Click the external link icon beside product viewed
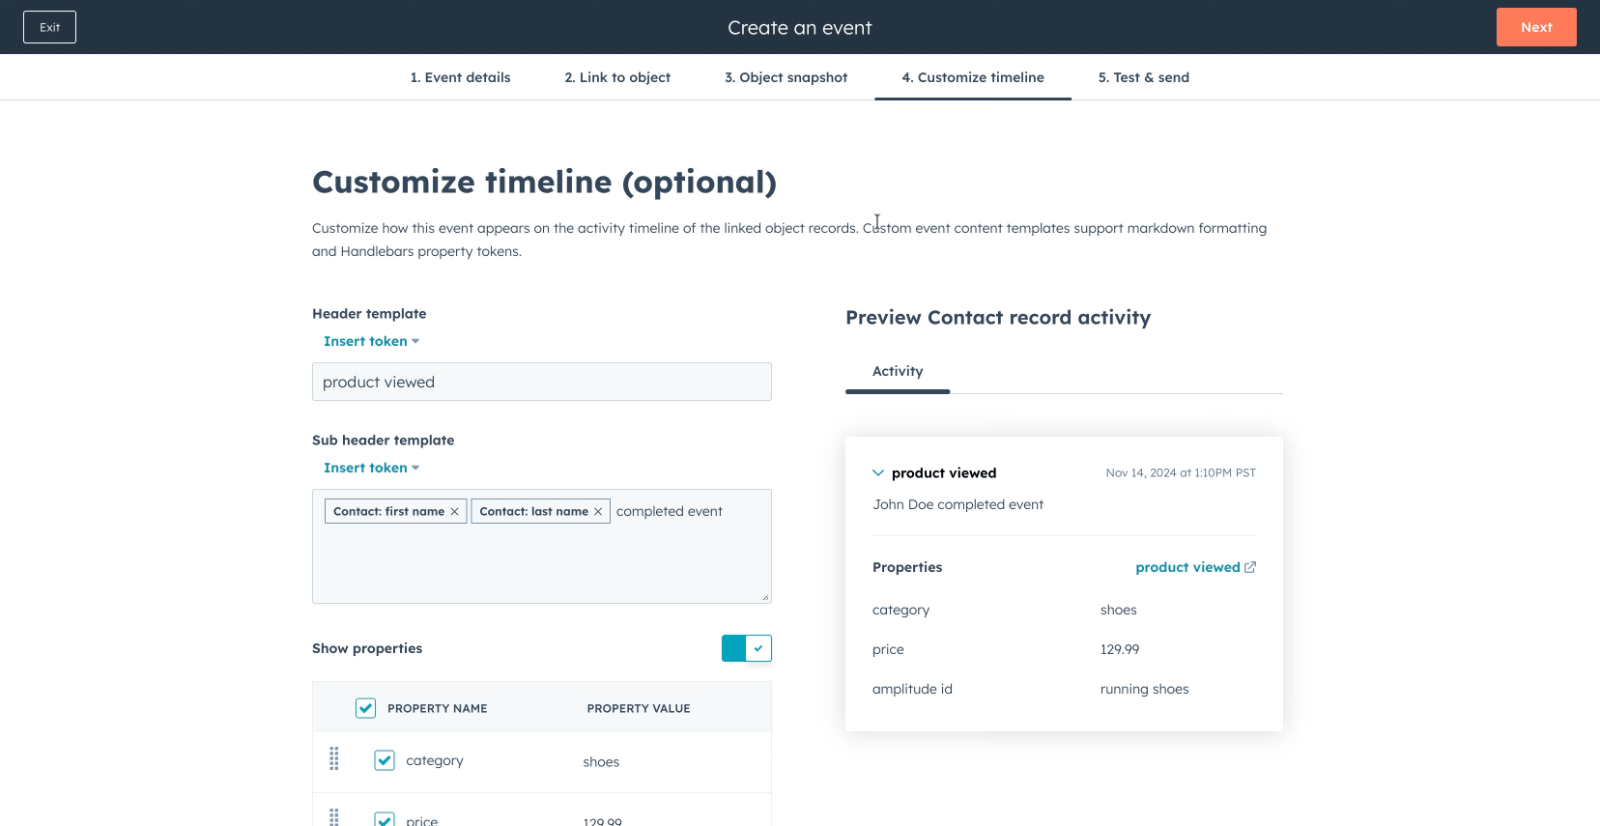1600x826 pixels. pos(1250,567)
